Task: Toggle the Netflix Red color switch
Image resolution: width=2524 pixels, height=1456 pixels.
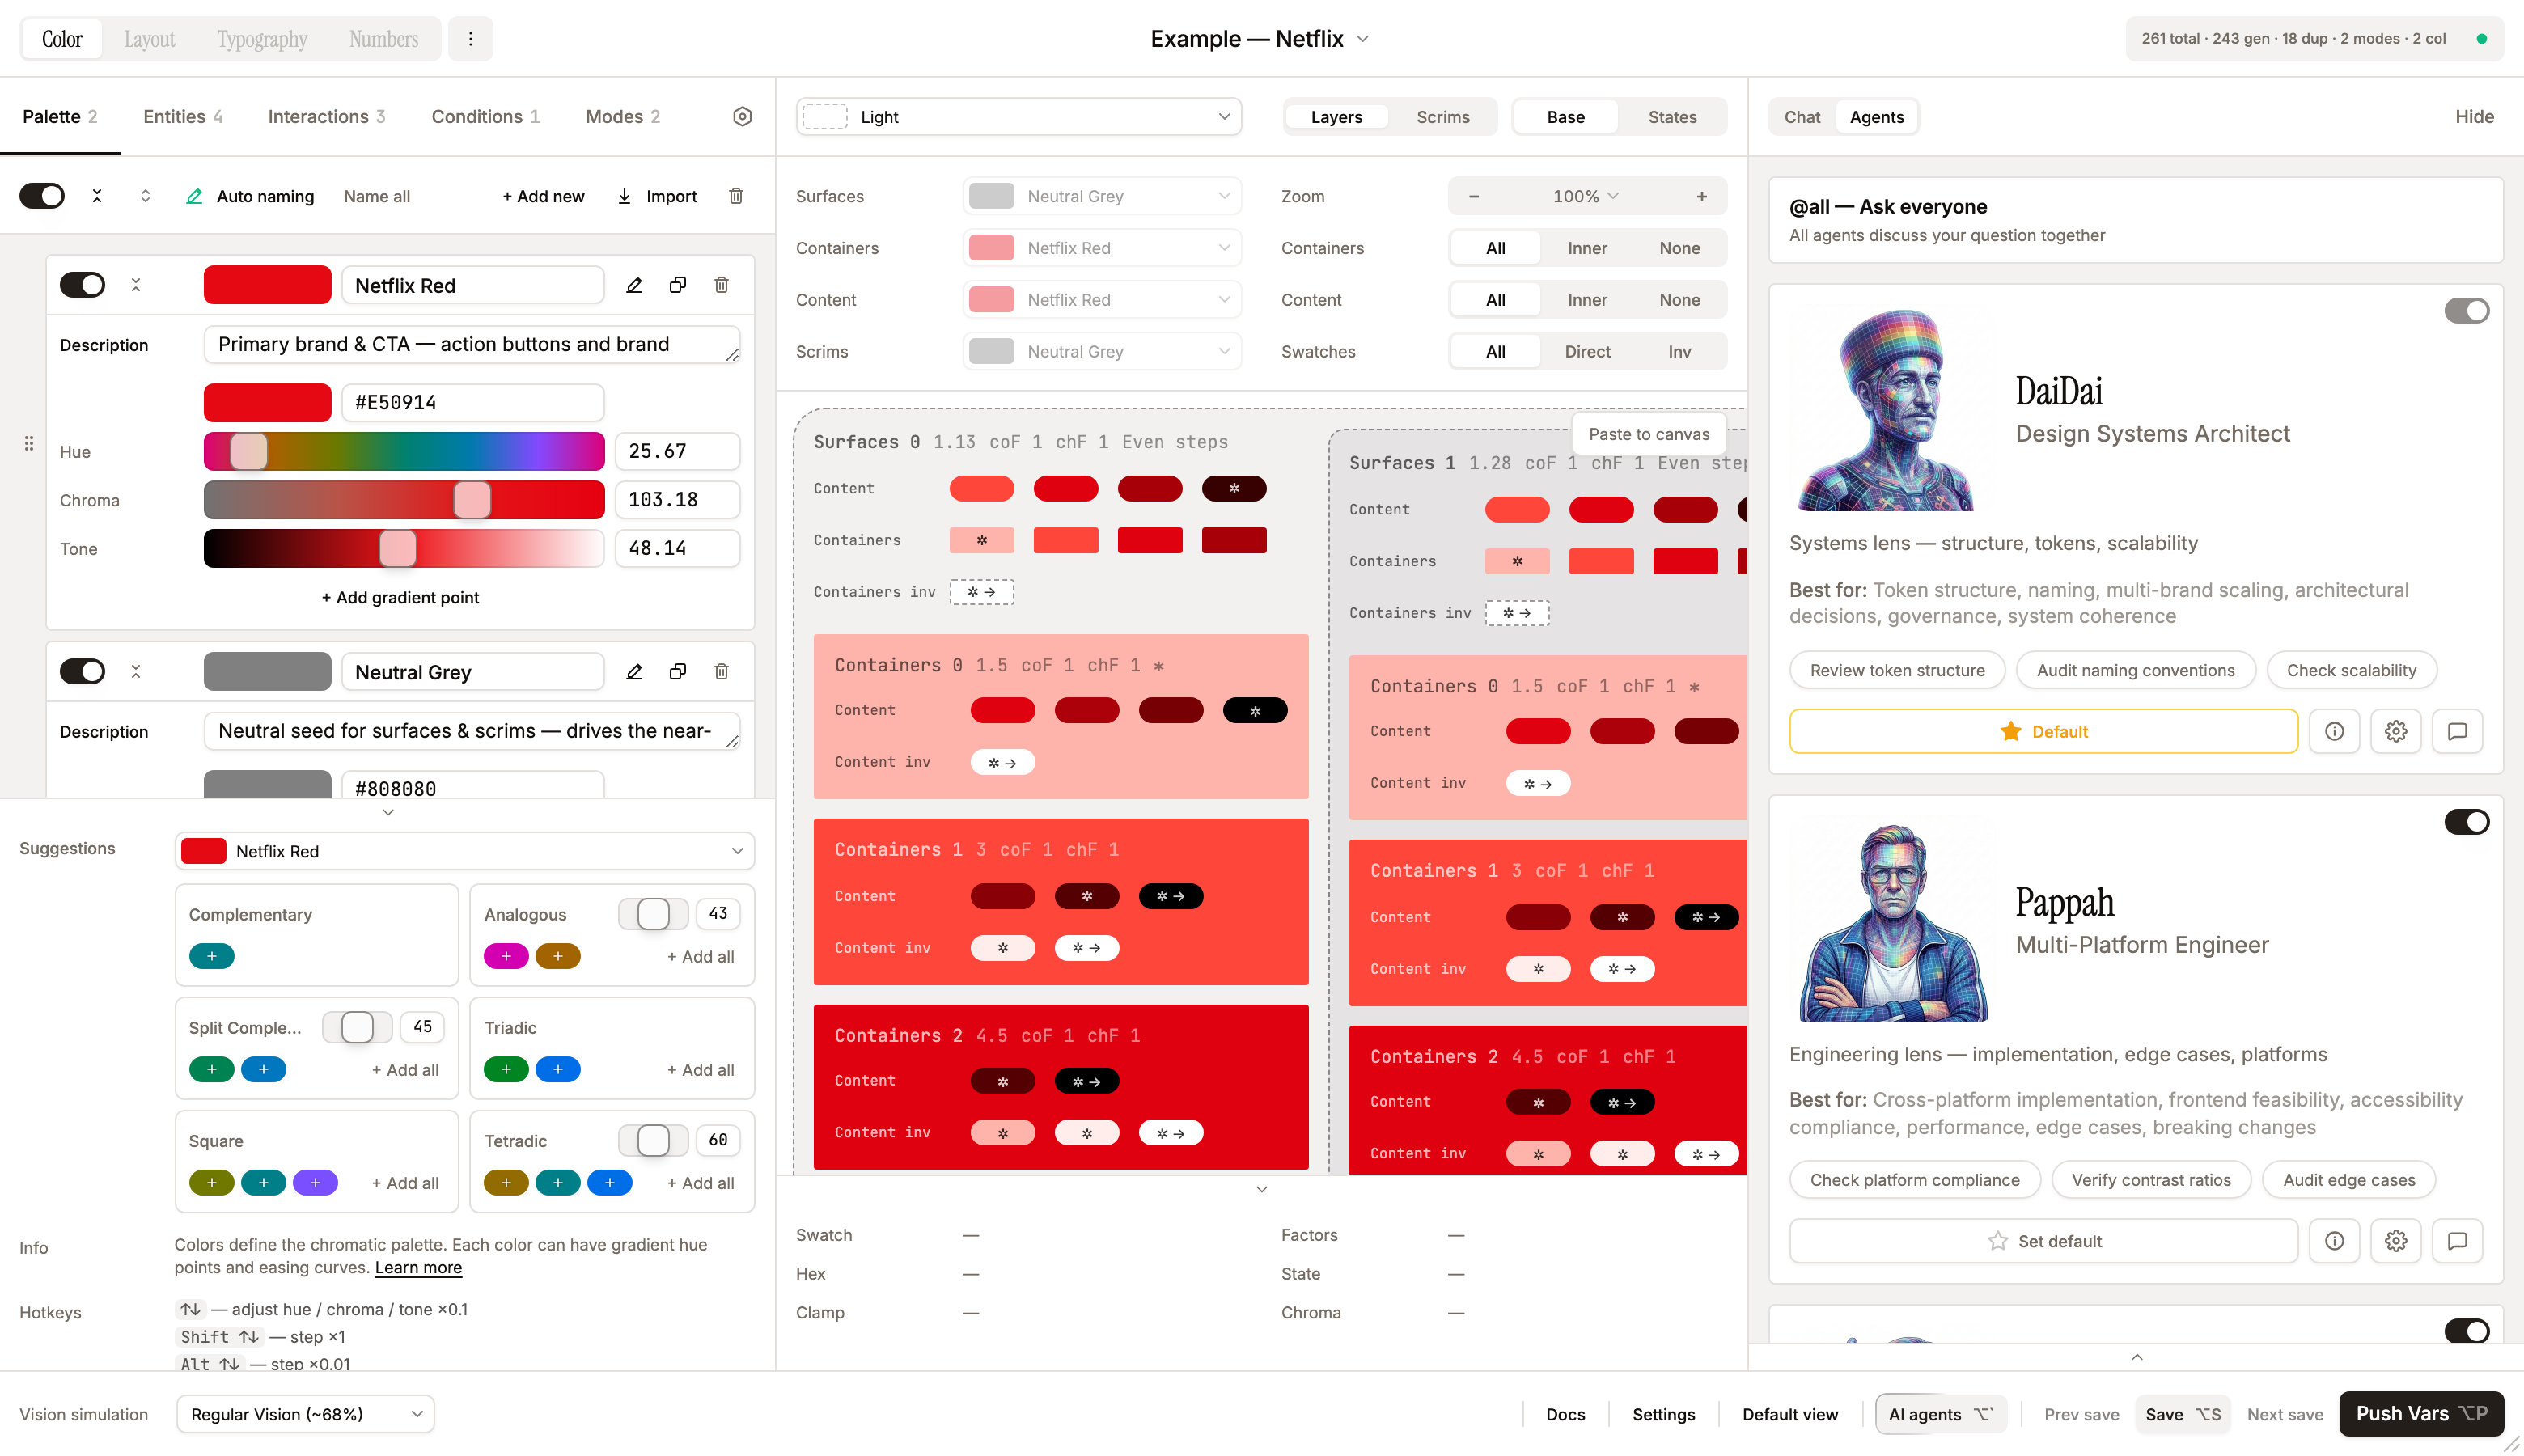Action: coord(82,285)
